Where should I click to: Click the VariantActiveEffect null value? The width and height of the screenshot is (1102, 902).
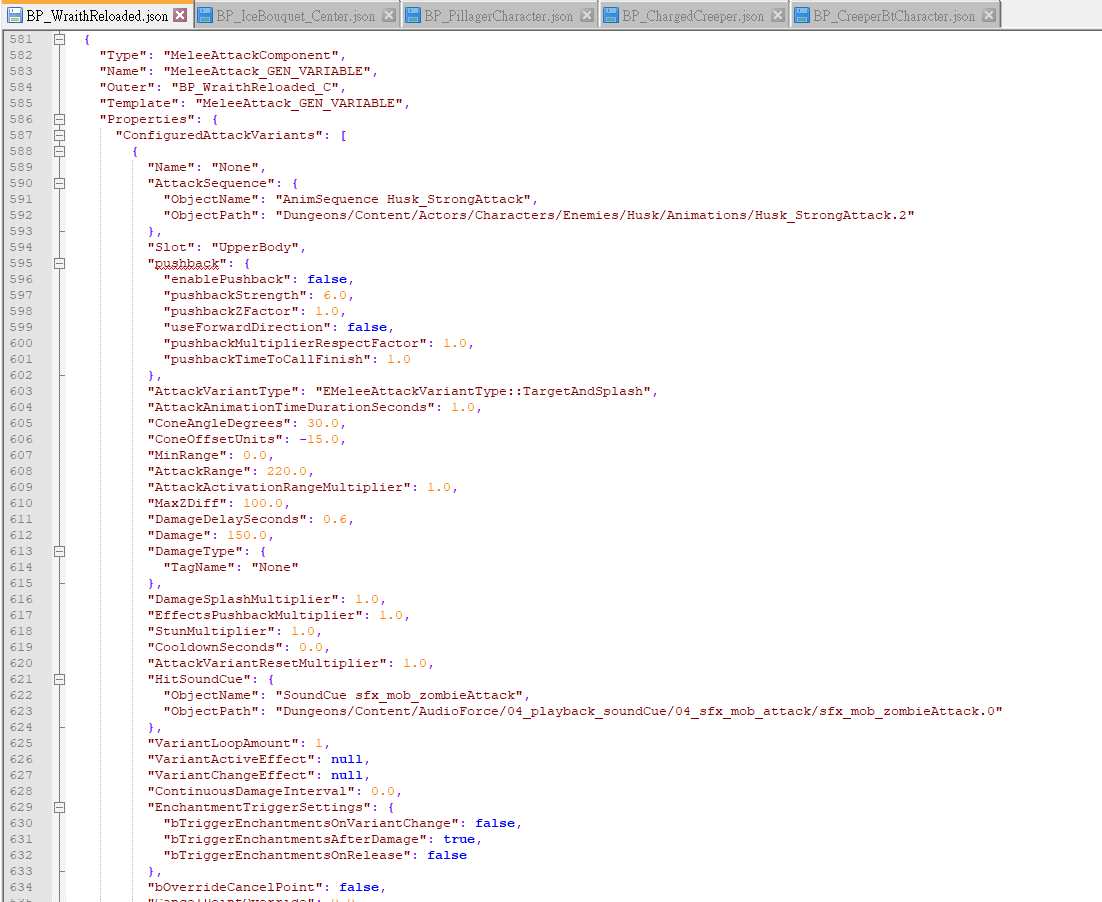click(x=346, y=759)
